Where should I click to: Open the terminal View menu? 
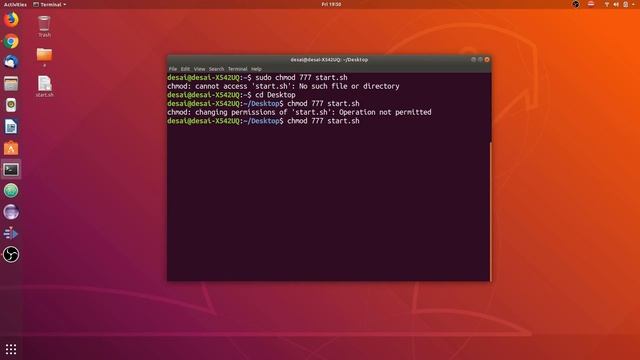[x=199, y=69]
